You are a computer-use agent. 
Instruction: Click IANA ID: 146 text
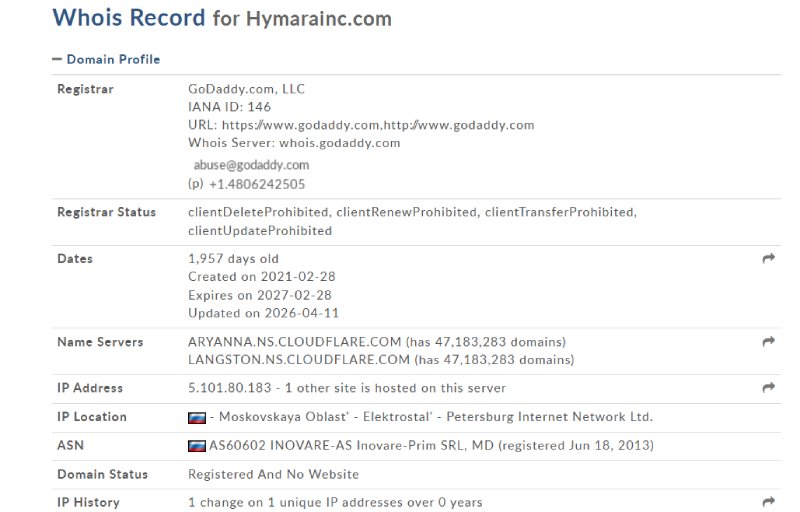(x=230, y=107)
